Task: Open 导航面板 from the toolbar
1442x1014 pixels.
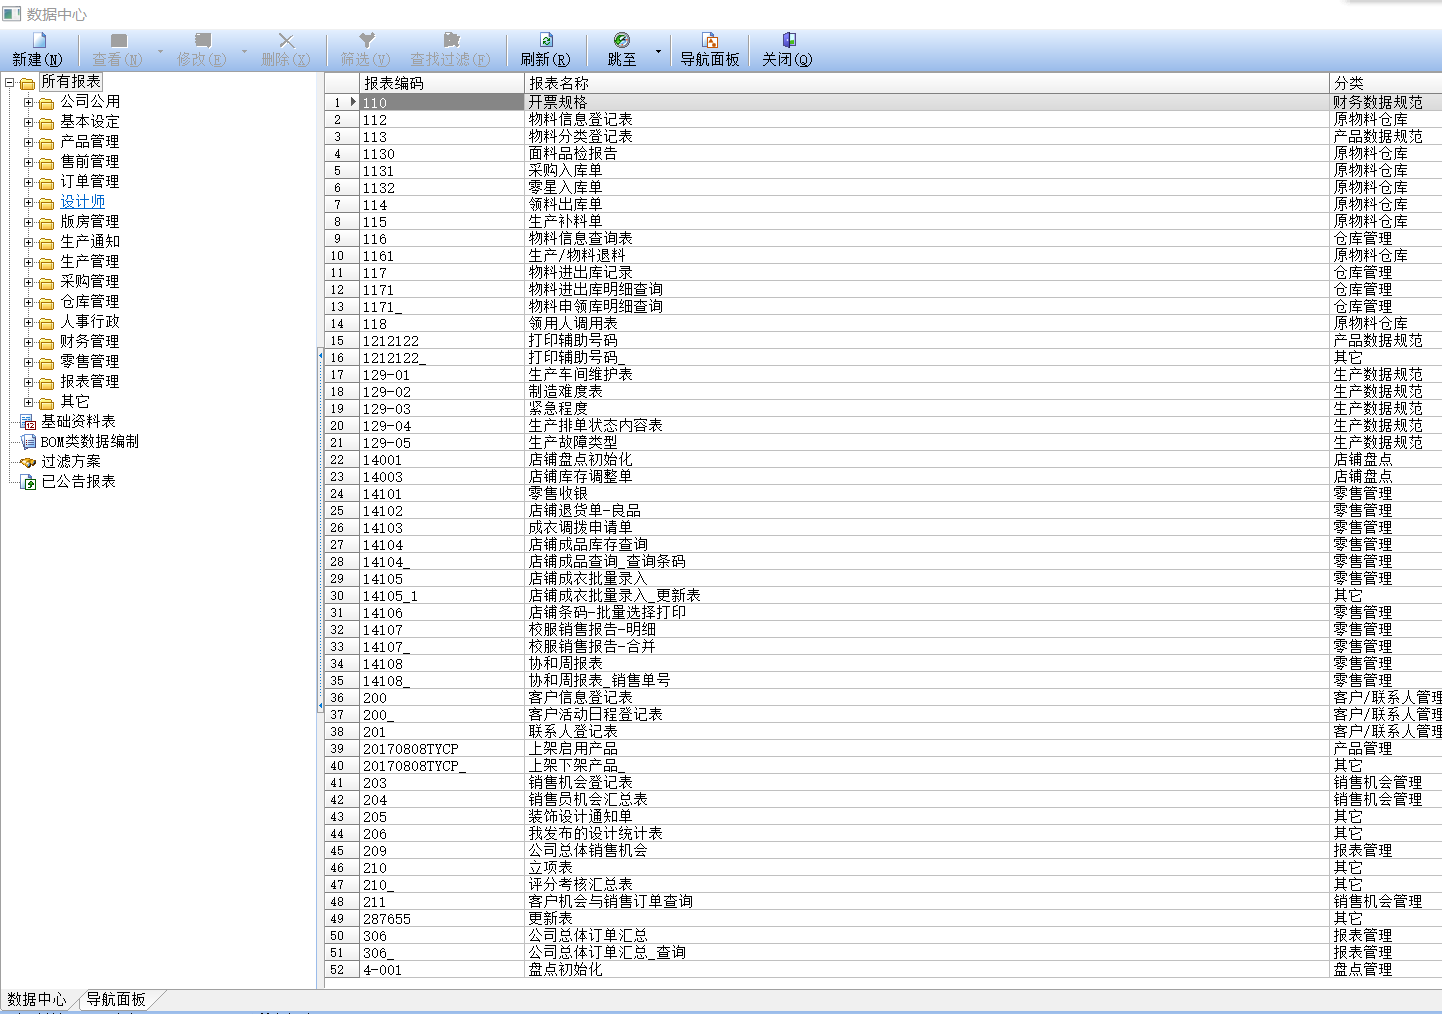Action: pos(710,50)
